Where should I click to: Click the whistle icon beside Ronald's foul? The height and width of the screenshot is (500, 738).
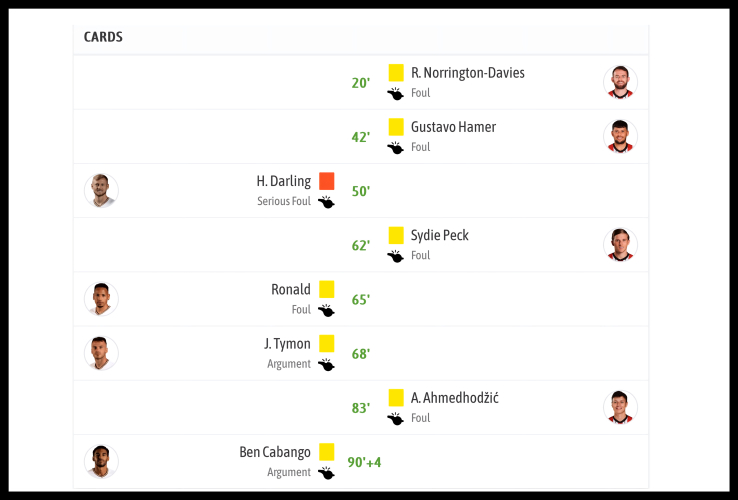coord(326,310)
